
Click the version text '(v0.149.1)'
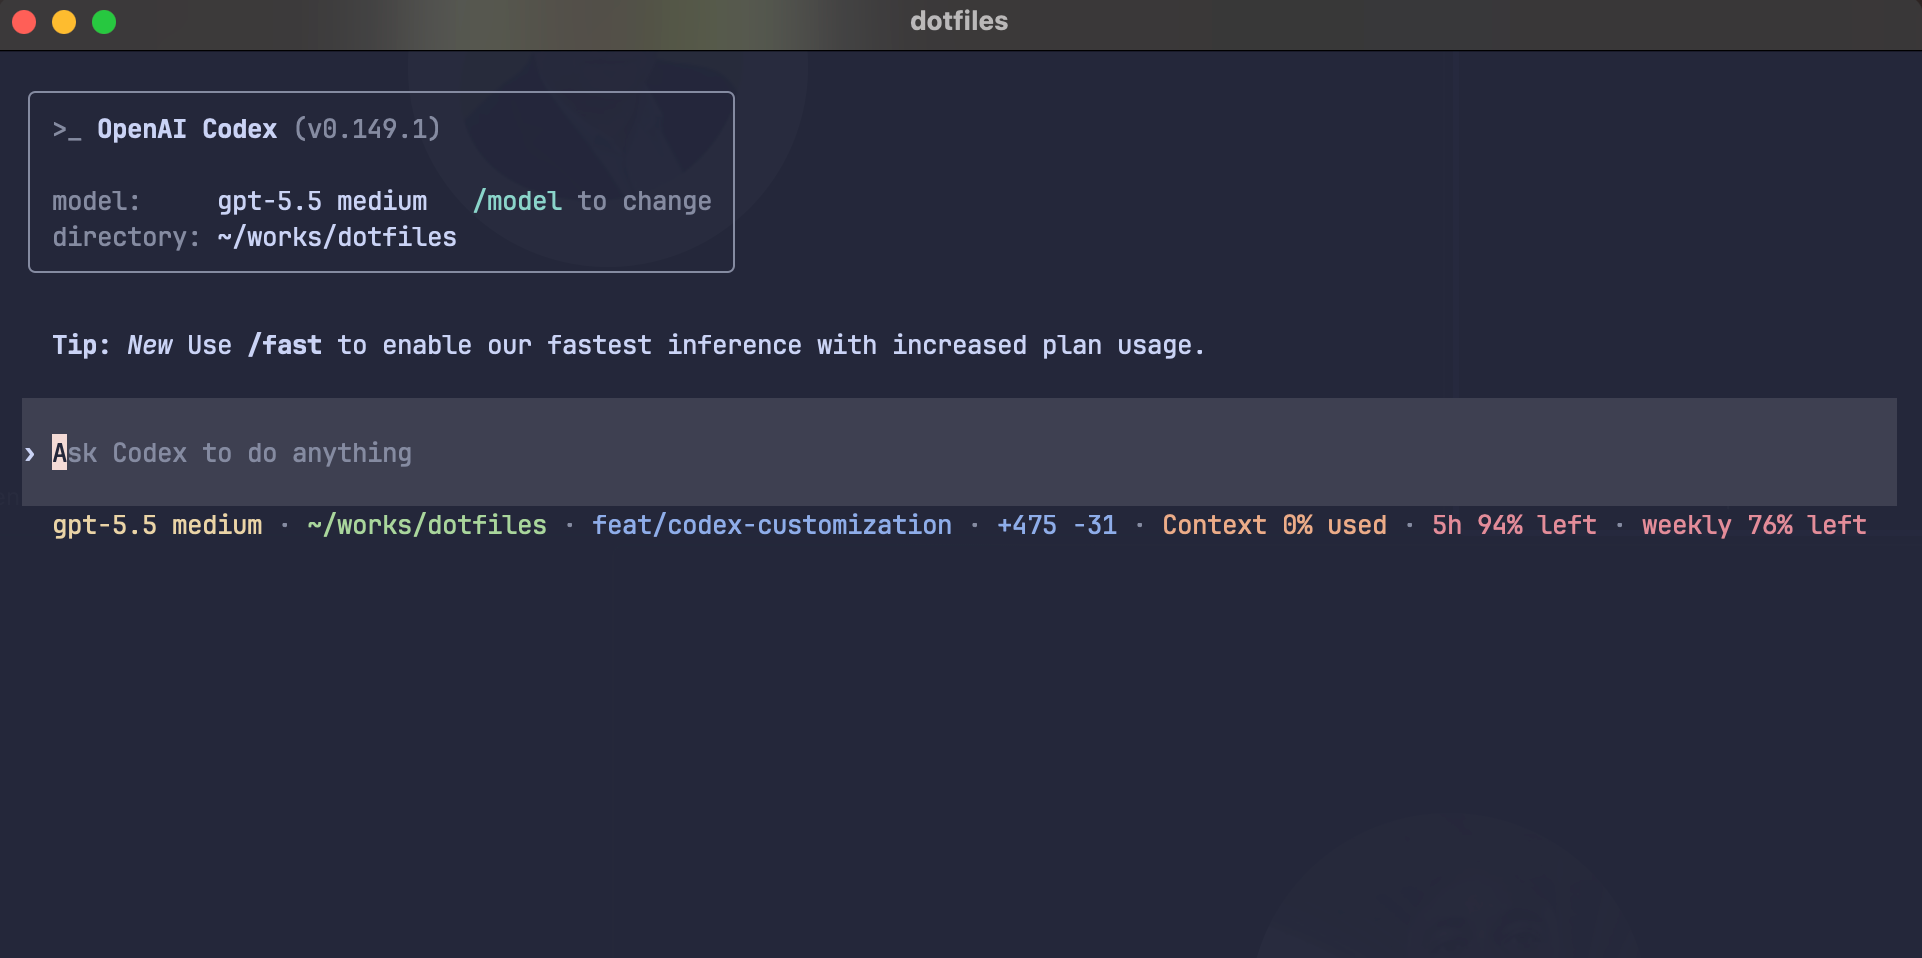pyautogui.click(x=367, y=129)
